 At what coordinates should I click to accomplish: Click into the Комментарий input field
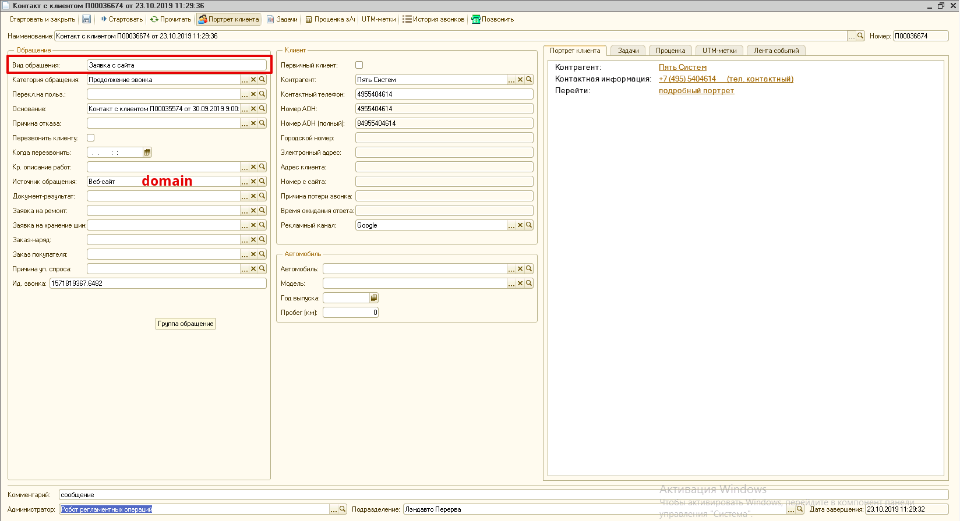pyautogui.click(x=500, y=494)
